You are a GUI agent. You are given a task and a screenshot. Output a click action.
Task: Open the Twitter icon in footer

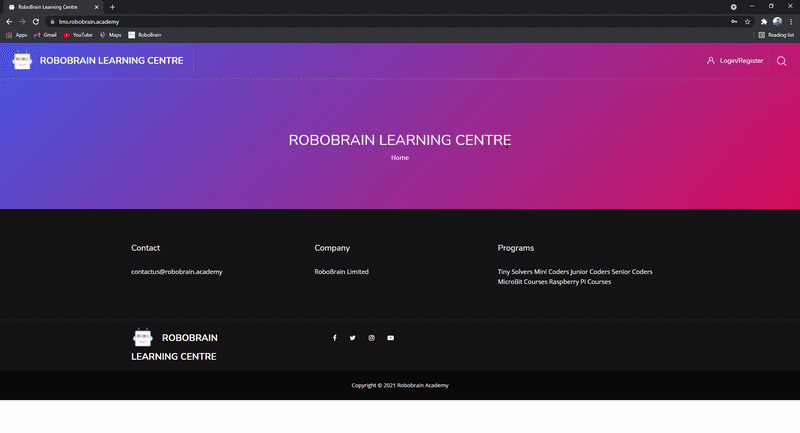[x=353, y=338]
